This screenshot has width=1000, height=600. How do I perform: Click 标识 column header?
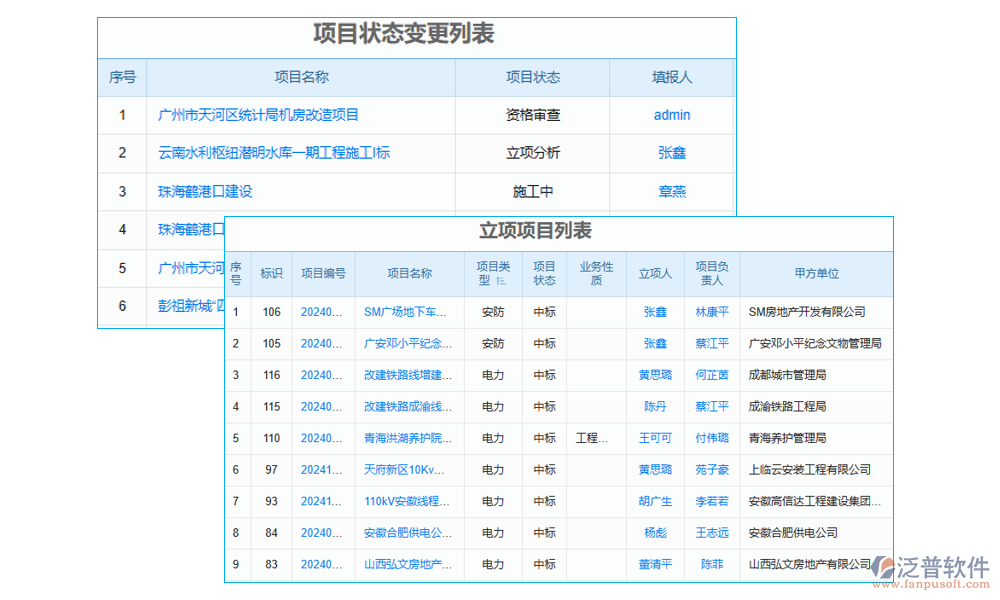(271, 273)
